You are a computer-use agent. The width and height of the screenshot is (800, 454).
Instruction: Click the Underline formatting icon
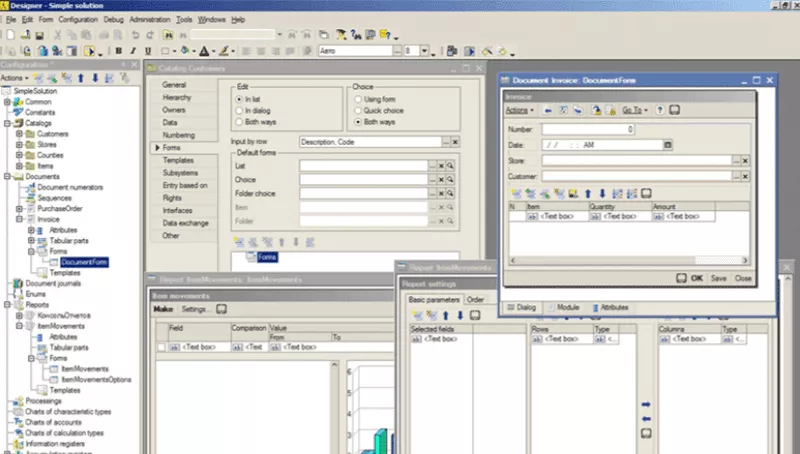click(148, 51)
